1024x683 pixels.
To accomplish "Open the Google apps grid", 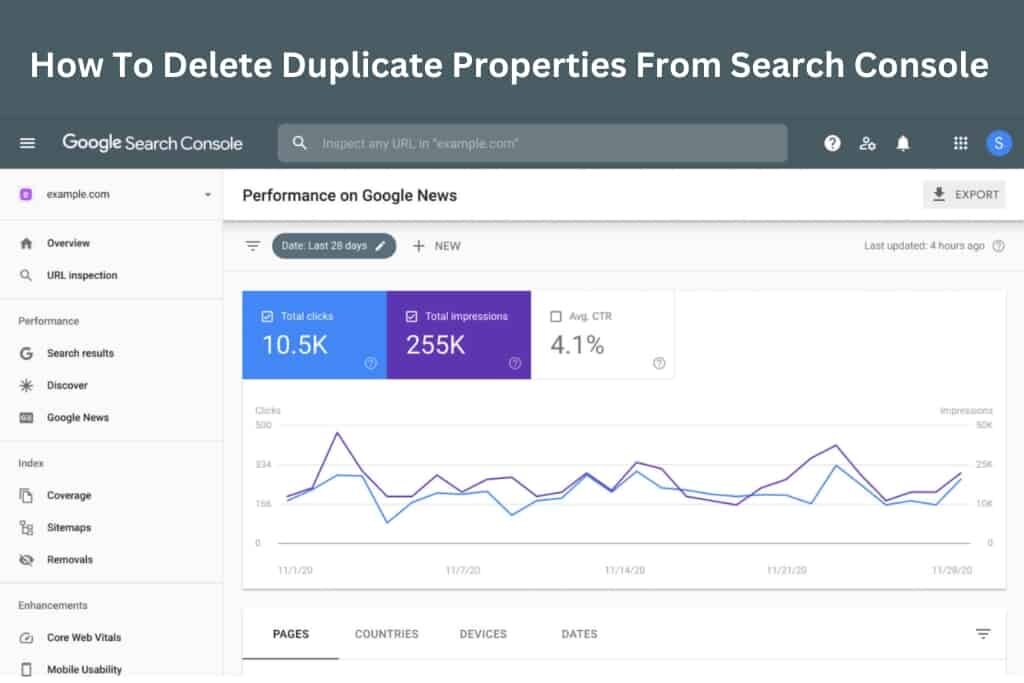I will [x=960, y=143].
